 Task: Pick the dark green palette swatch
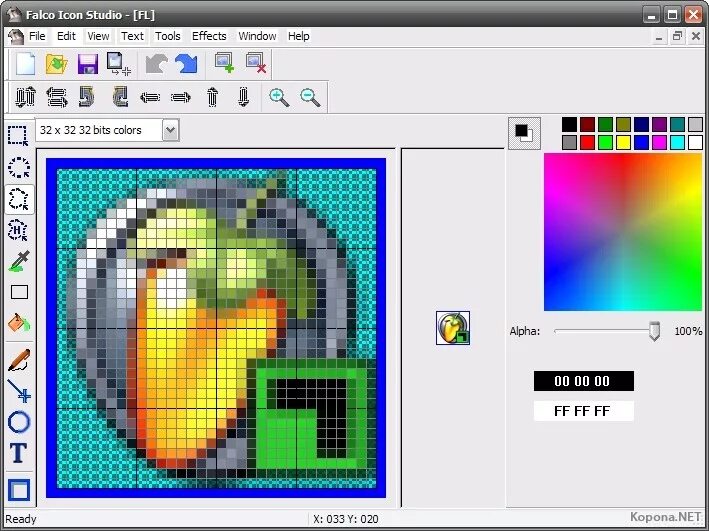[605, 124]
